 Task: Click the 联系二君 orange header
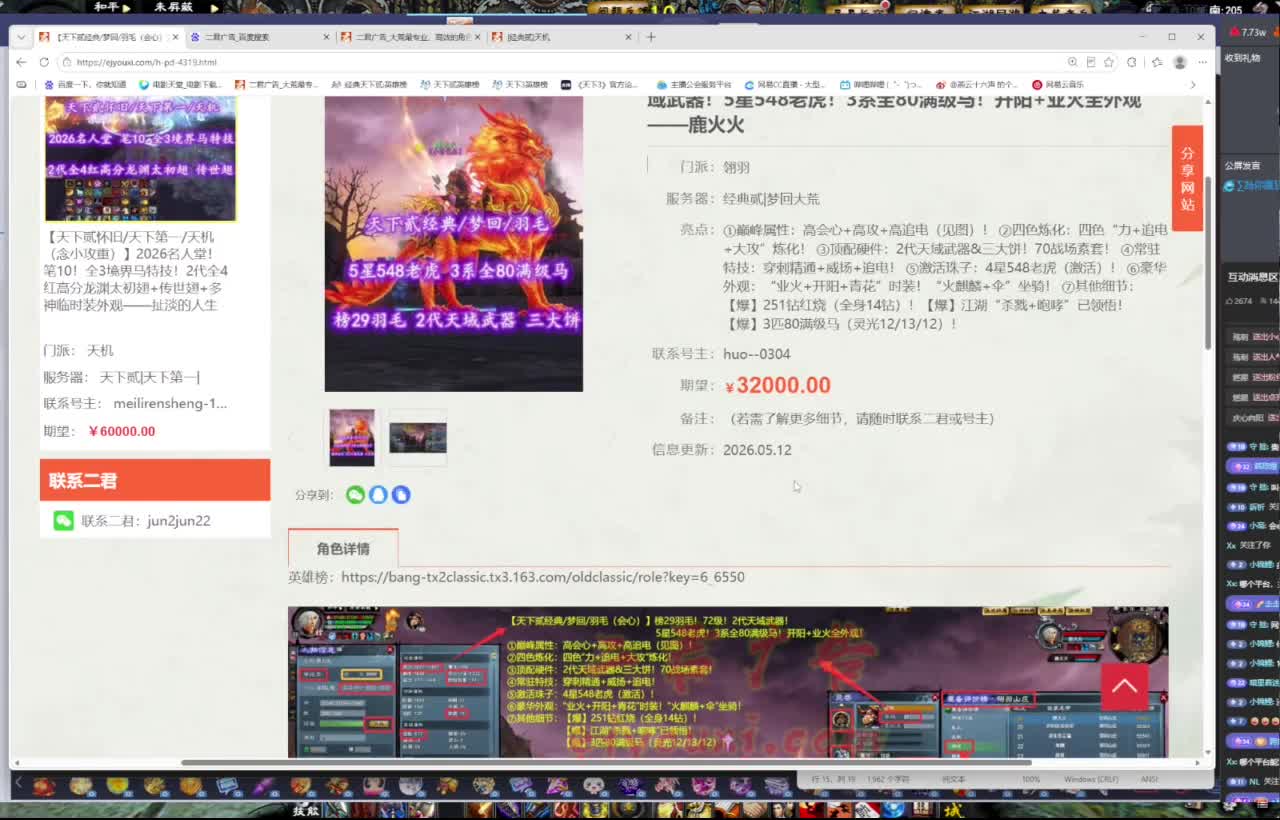pos(155,480)
